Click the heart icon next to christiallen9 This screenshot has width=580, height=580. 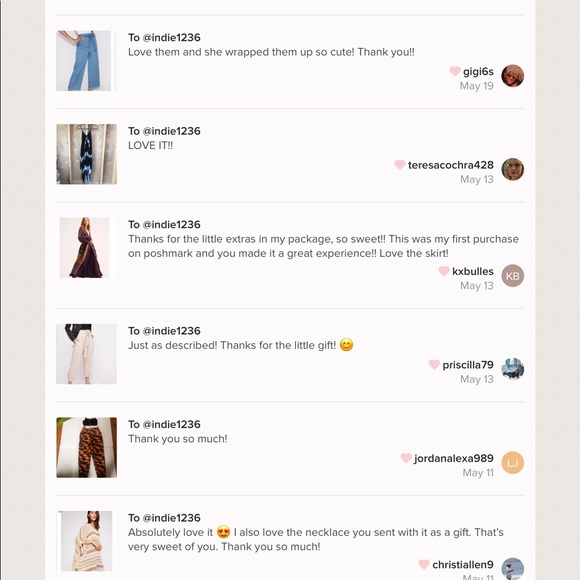(424, 564)
